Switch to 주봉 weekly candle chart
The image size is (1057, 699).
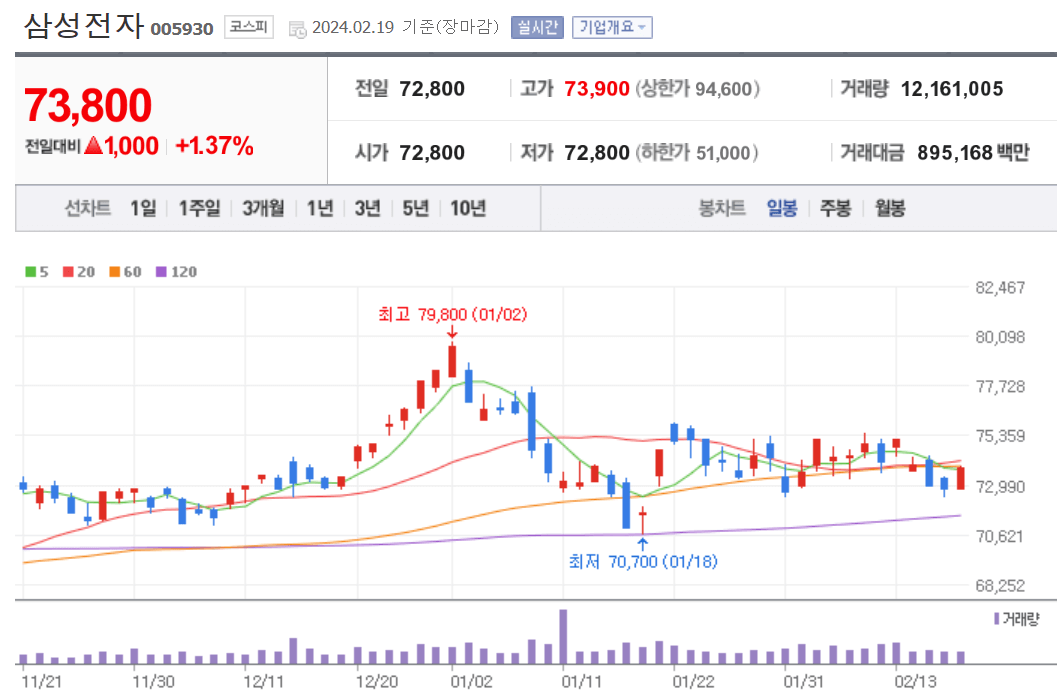coord(835,208)
